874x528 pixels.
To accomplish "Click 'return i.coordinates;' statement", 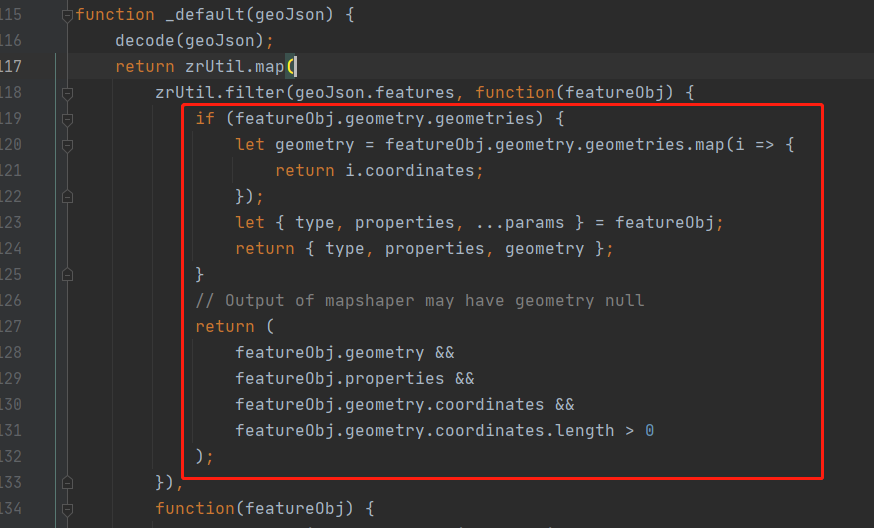I will 379,171.
